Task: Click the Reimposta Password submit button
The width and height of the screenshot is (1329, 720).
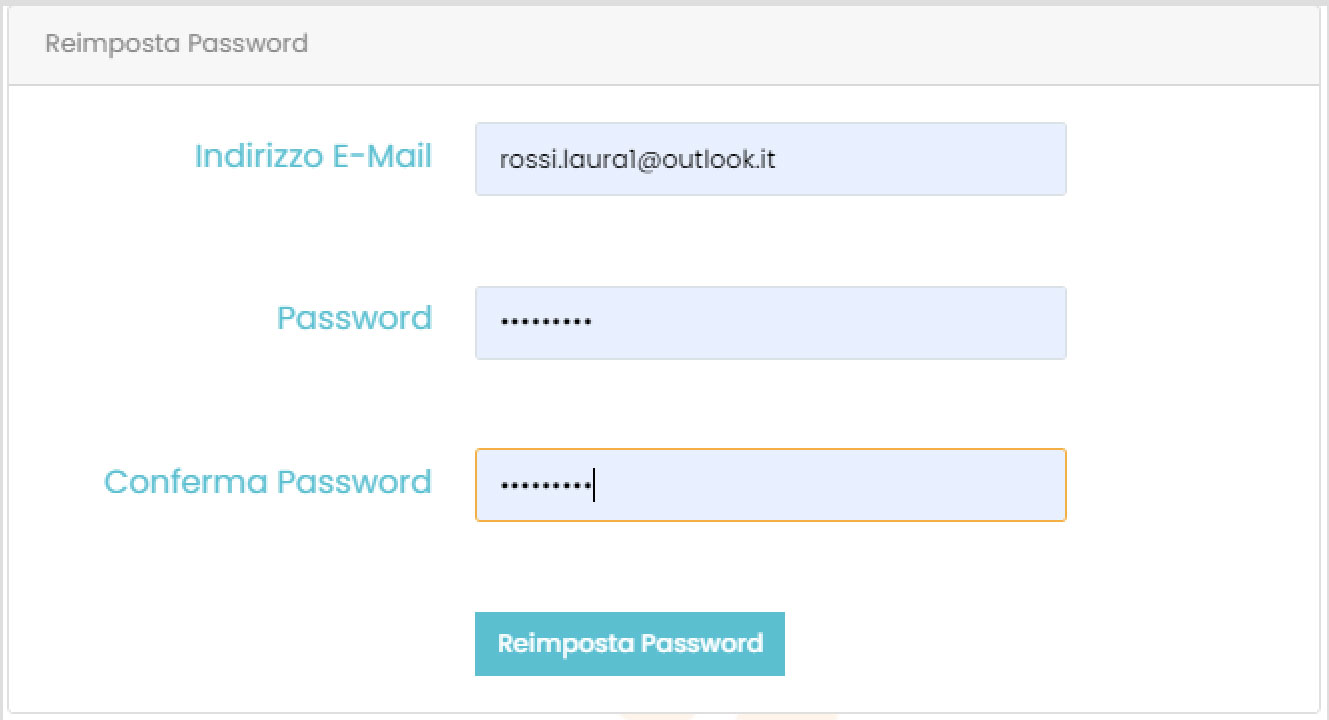Action: click(x=629, y=643)
